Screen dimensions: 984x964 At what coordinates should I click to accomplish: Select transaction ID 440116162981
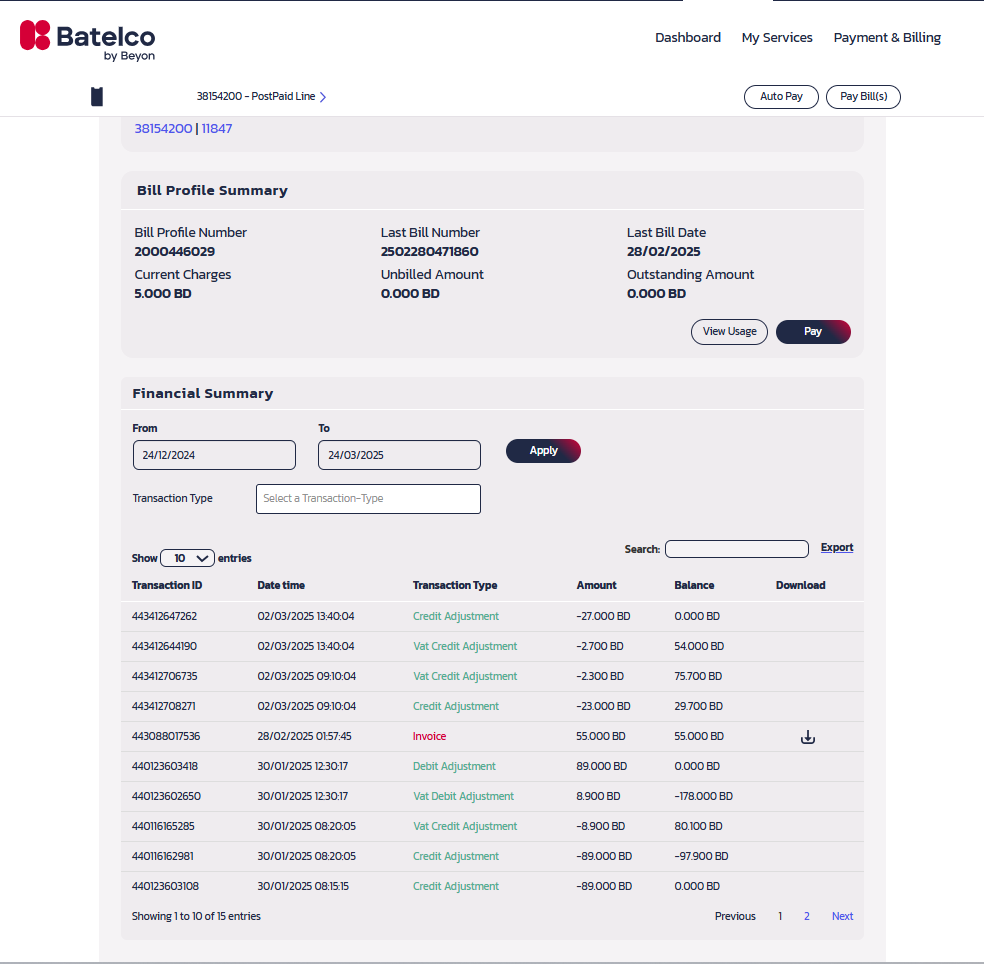pyautogui.click(x=163, y=857)
